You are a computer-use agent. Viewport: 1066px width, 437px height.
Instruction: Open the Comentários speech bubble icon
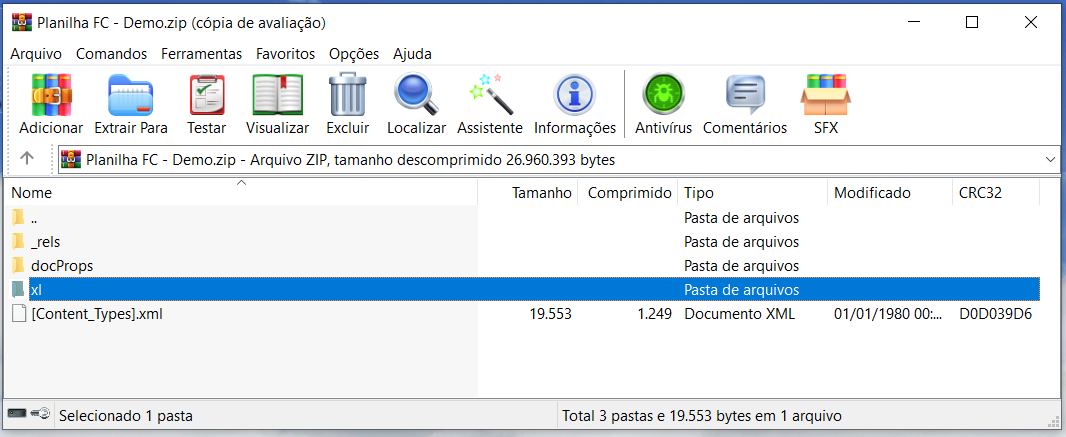point(745,94)
